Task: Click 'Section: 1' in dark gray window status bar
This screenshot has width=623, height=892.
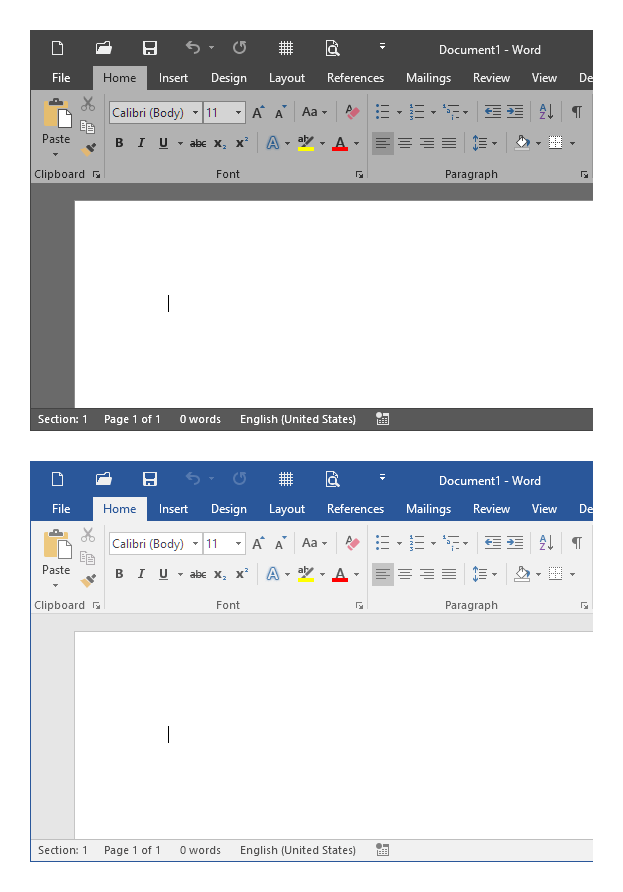Action: [63, 419]
